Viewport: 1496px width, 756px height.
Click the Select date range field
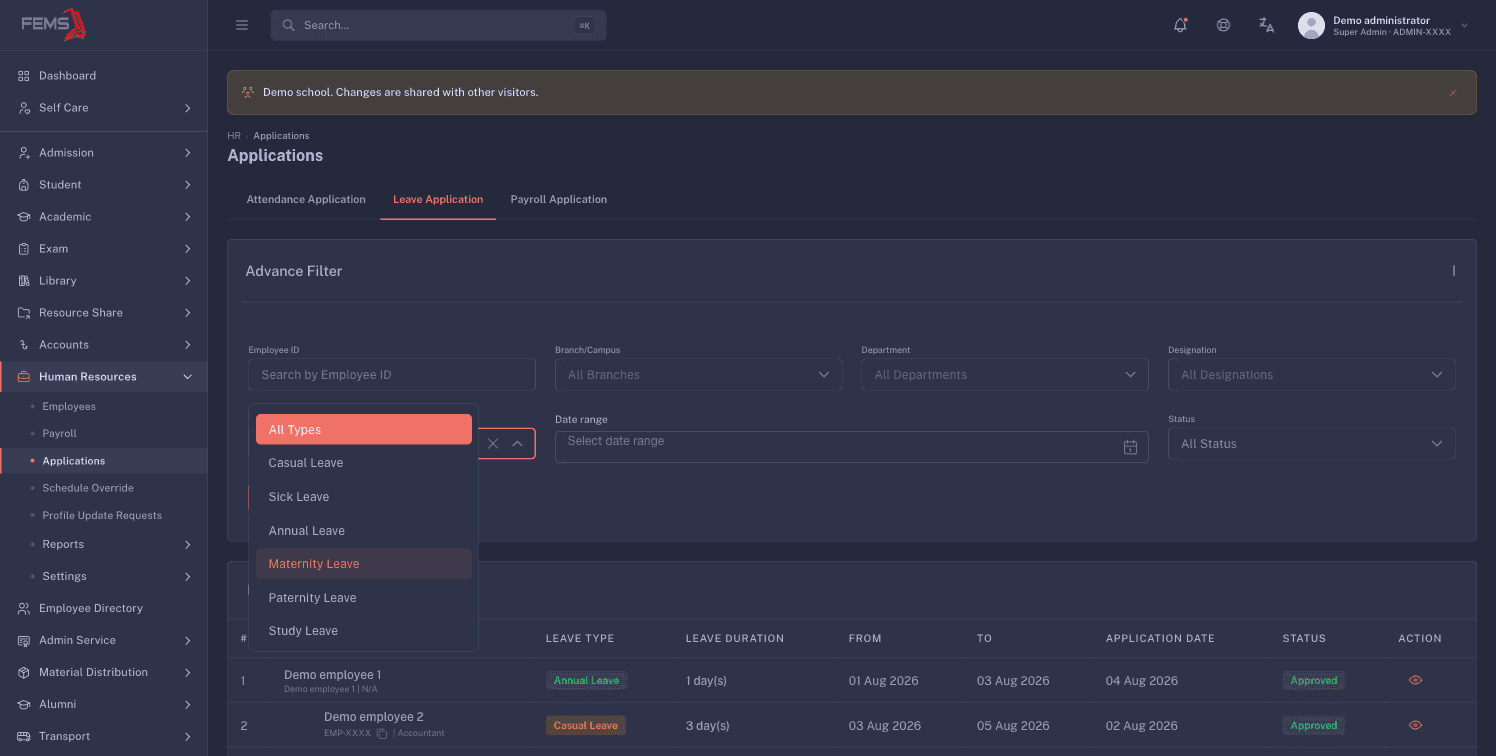[x=851, y=446]
